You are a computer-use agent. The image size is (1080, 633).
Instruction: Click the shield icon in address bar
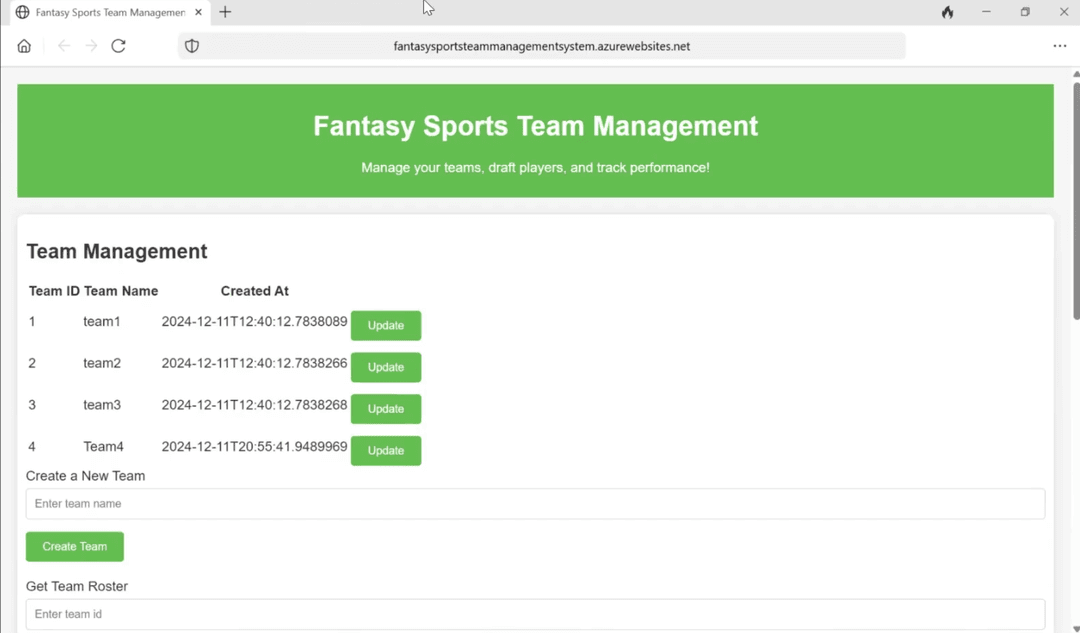coord(192,46)
